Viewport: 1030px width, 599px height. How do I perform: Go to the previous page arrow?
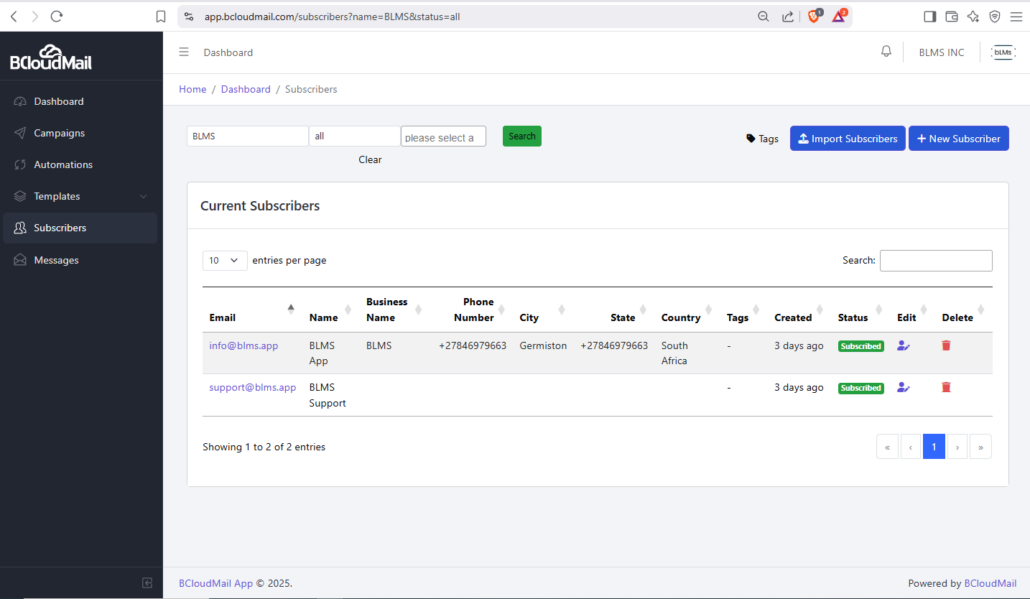coord(910,447)
